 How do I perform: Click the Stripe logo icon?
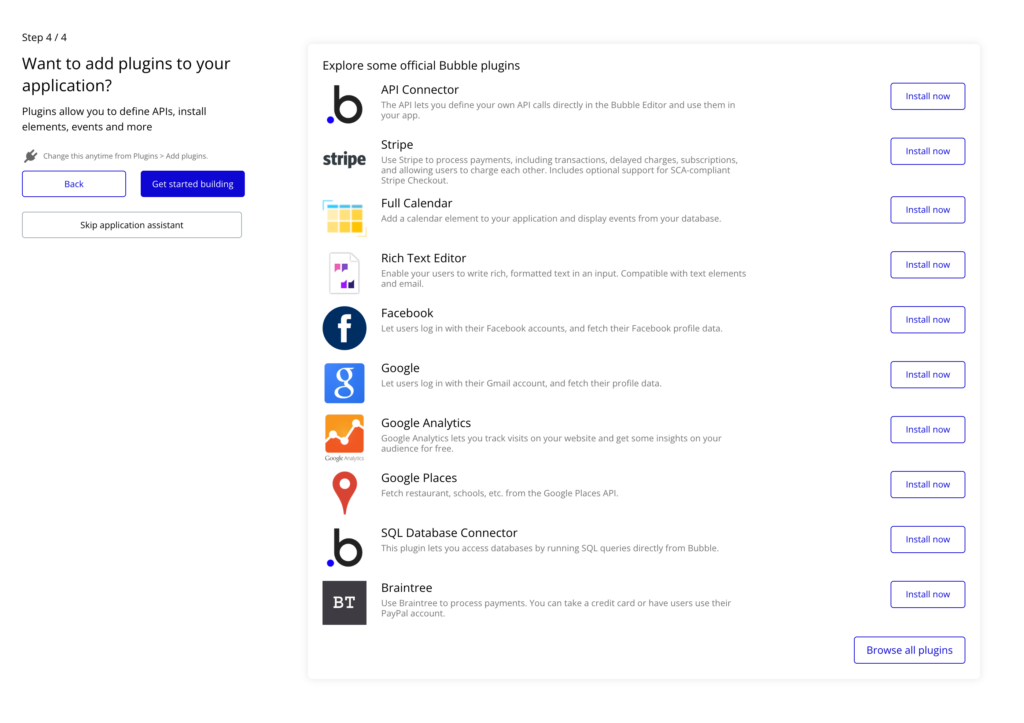(344, 159)
